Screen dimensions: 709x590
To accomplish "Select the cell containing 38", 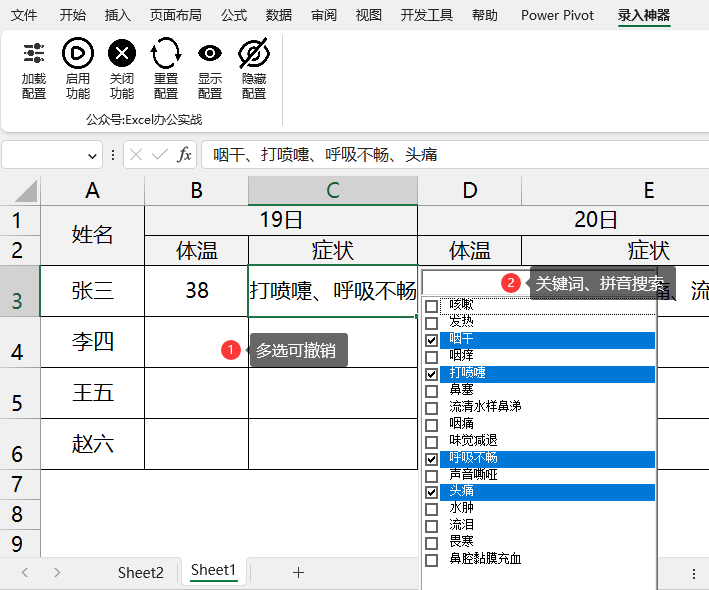I will point(196,291).
